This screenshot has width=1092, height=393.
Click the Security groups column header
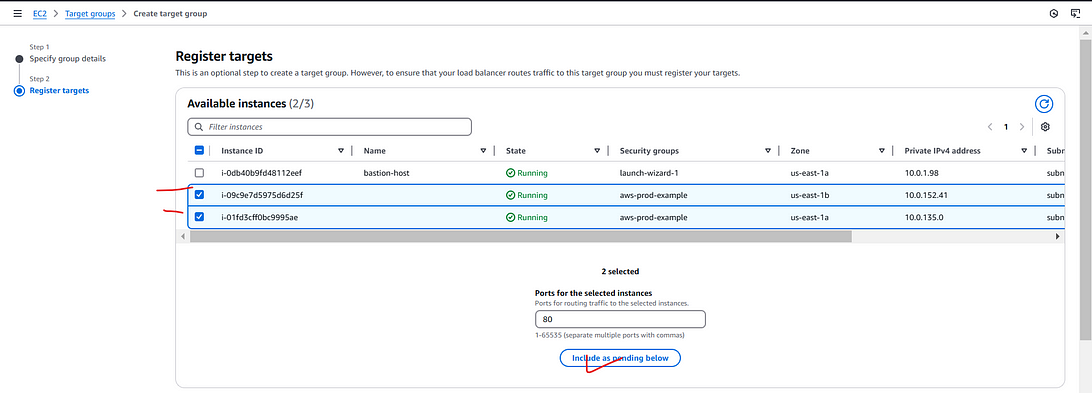coord(649,151)
